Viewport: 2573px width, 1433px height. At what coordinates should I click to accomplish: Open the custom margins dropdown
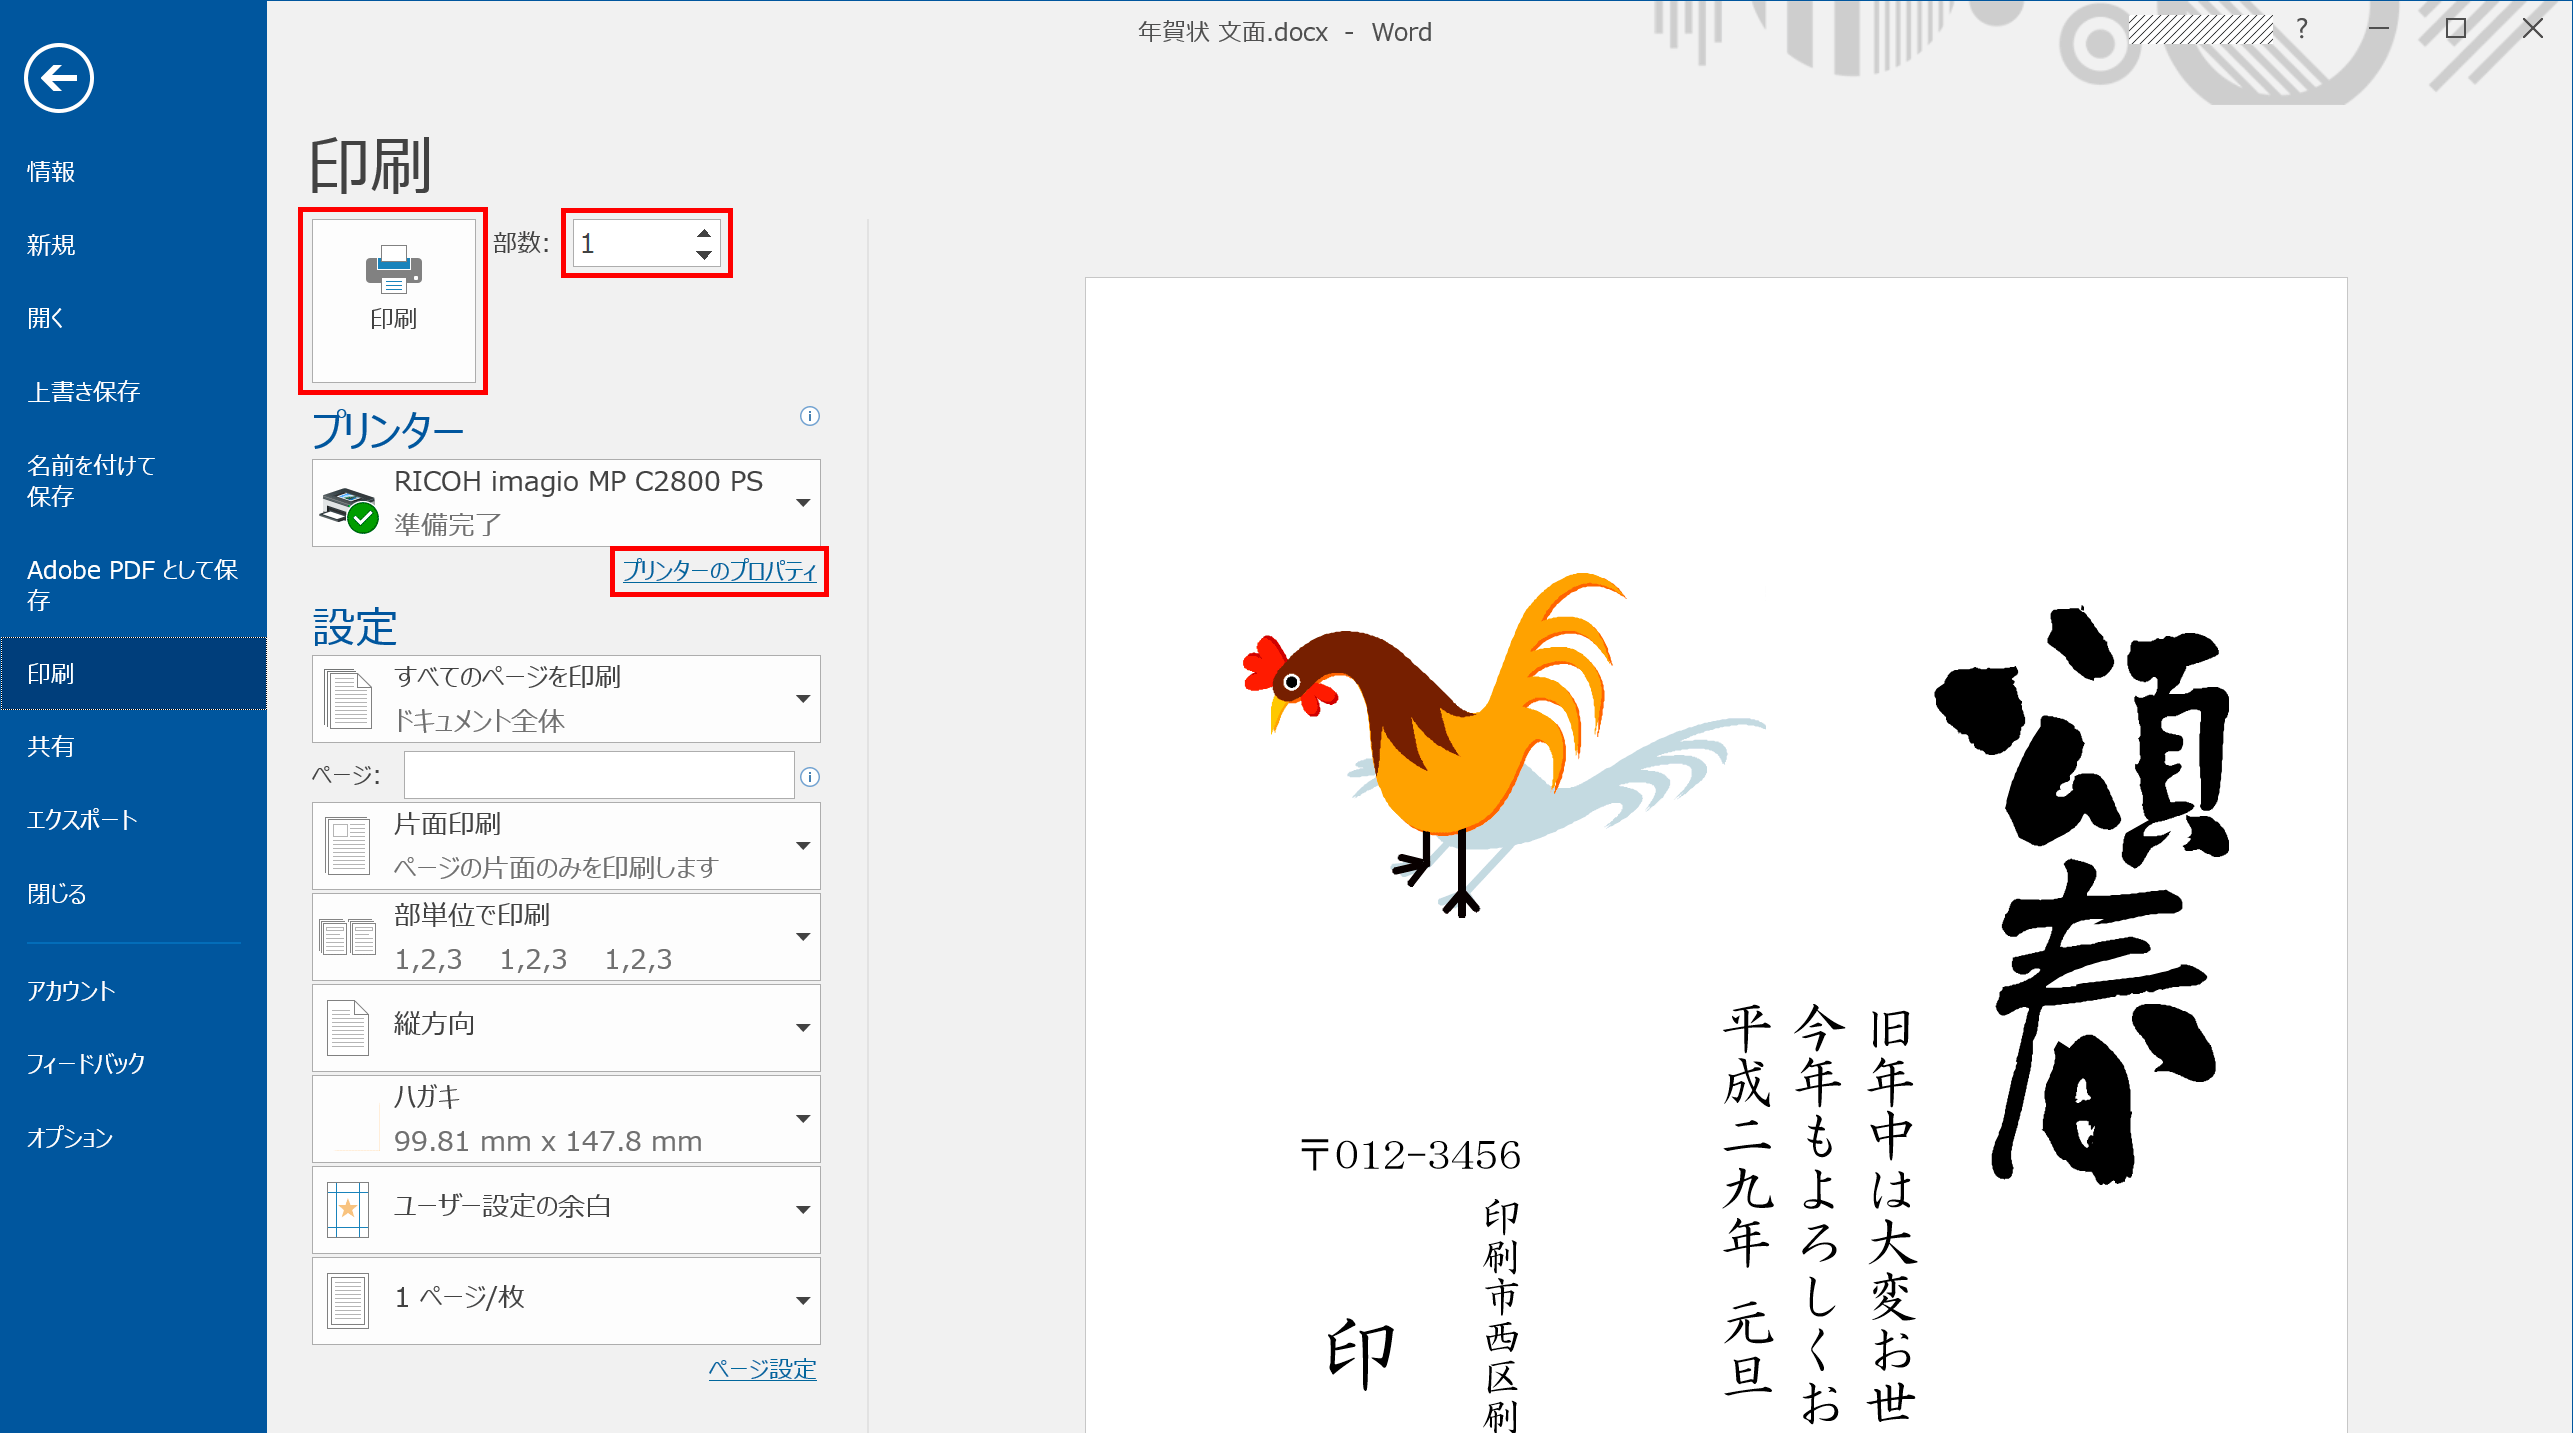pos(566,1210)
